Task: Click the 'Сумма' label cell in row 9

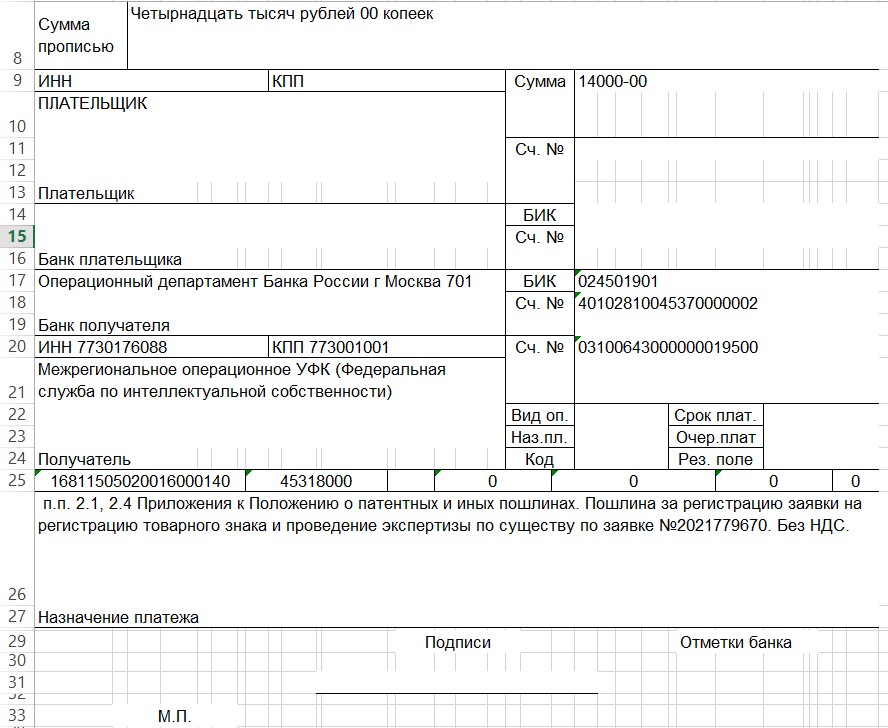Action: point(540,81)
